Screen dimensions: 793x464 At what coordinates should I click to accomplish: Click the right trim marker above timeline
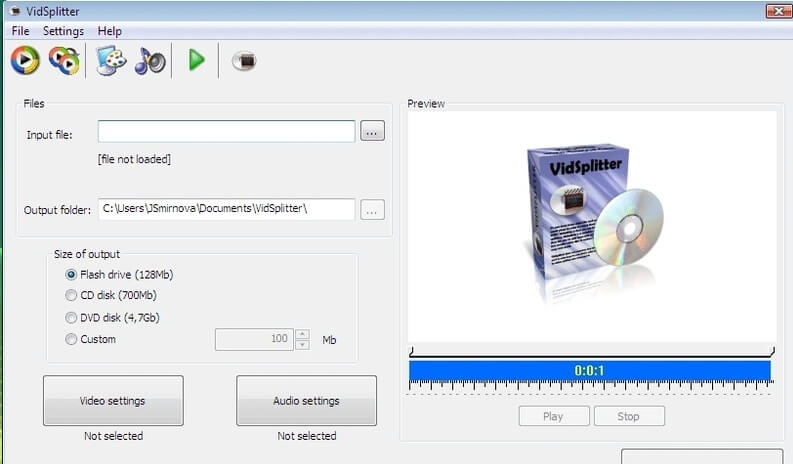(772, 351)
